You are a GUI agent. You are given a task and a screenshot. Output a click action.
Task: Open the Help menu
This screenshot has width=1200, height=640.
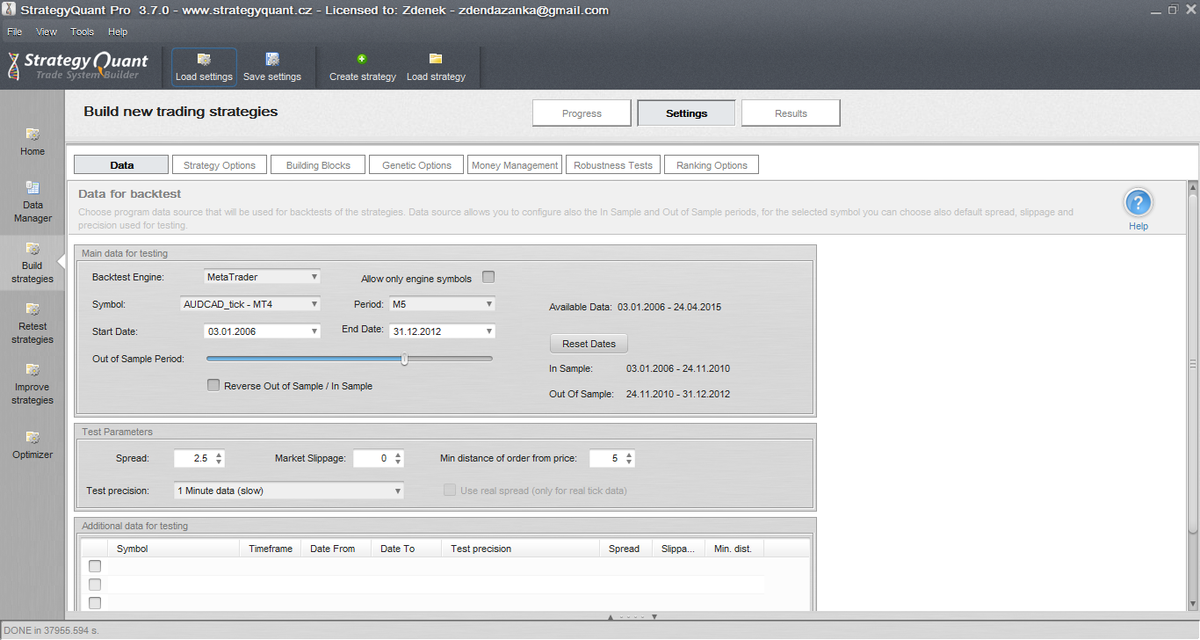tap(118, 32)
